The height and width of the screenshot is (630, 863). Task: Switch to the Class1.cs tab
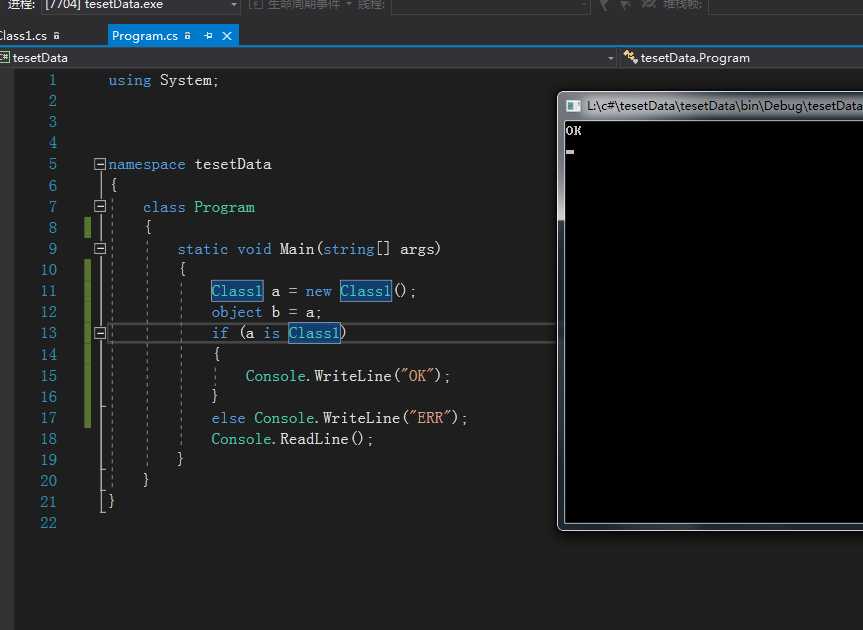[23, 36]
